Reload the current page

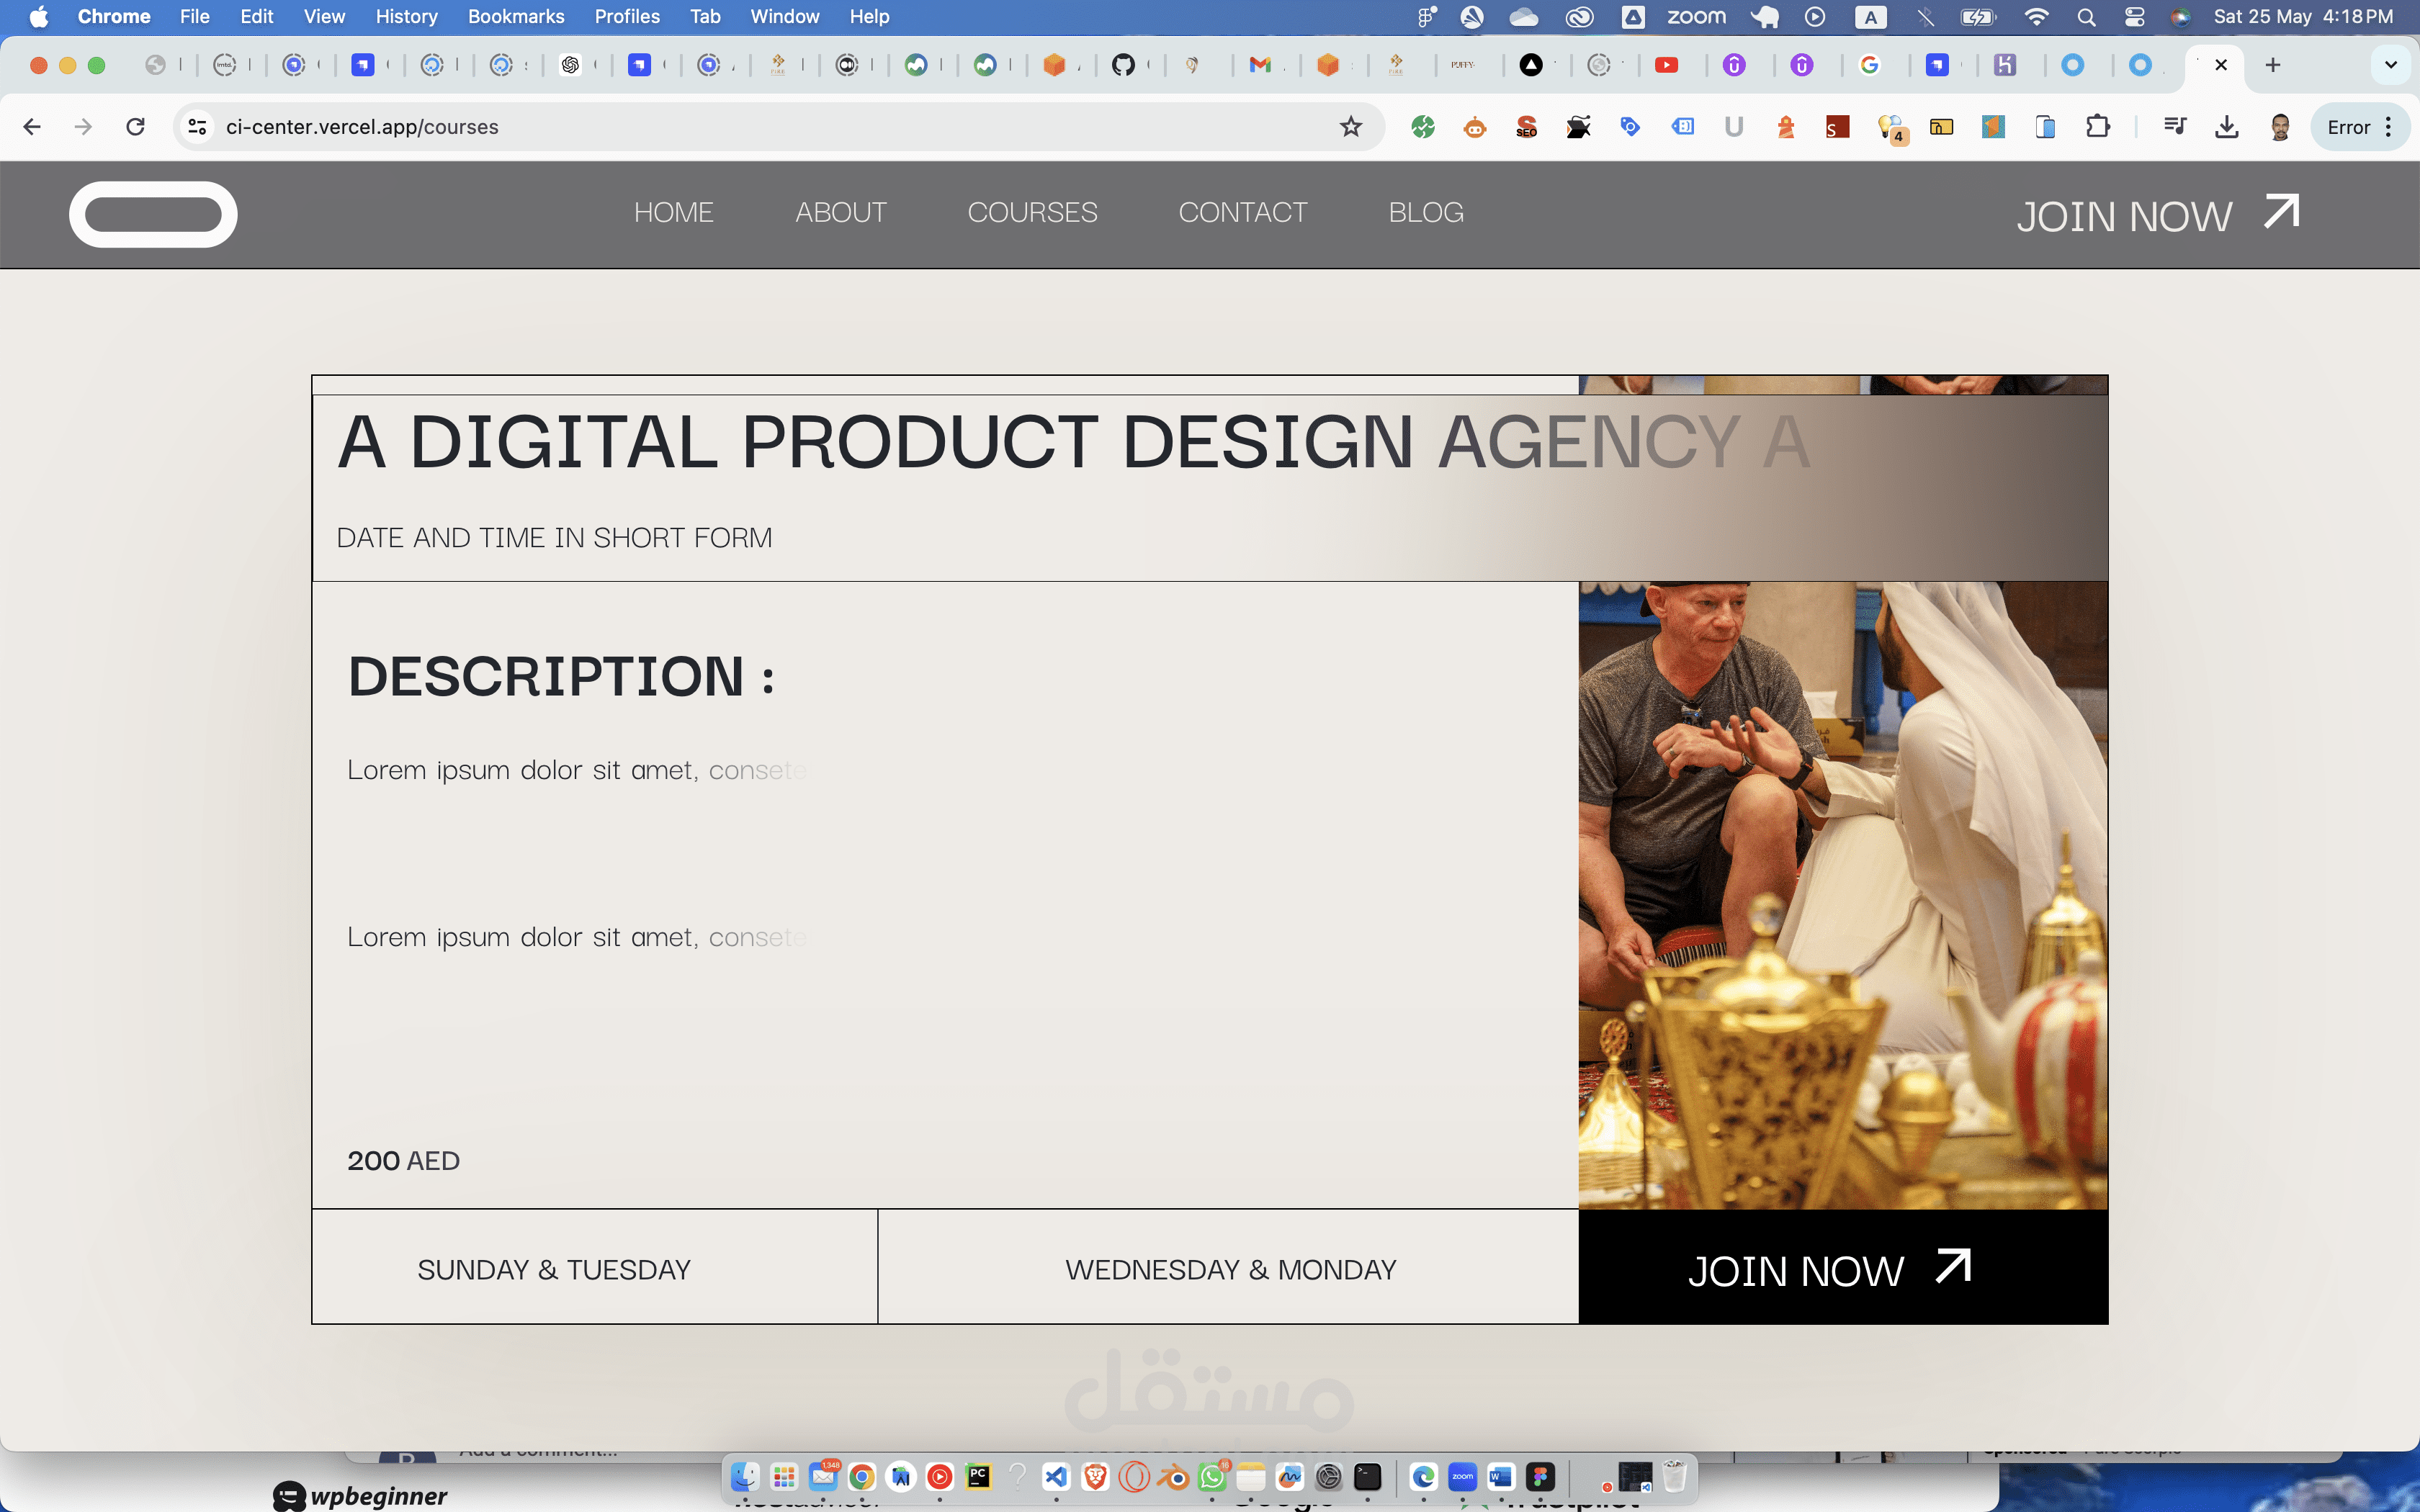click(x=135, y=127)
